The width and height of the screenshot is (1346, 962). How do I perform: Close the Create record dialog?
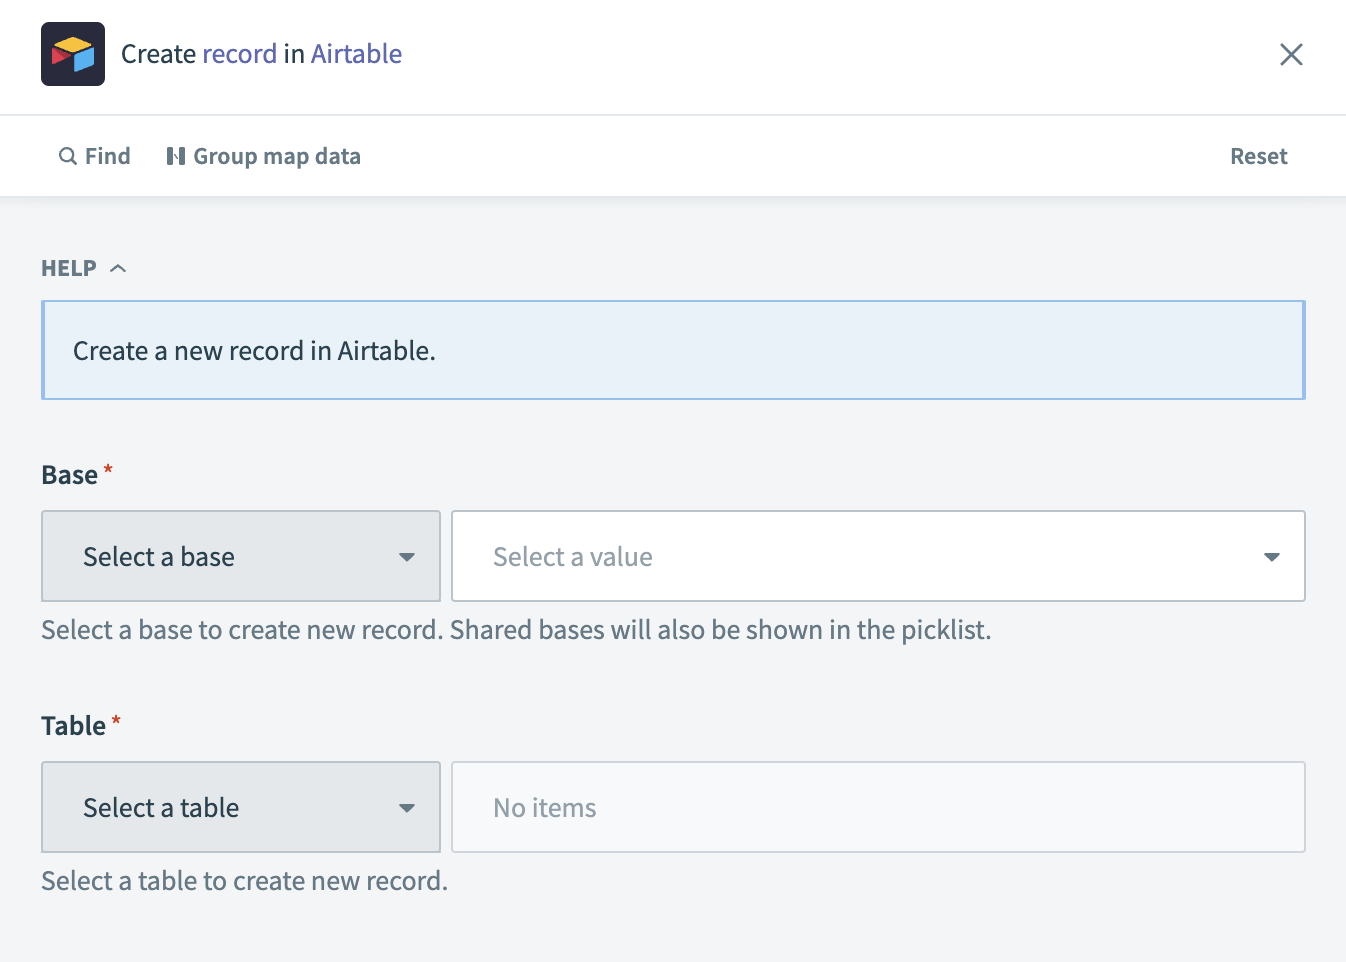click(x=1291, y=55)
